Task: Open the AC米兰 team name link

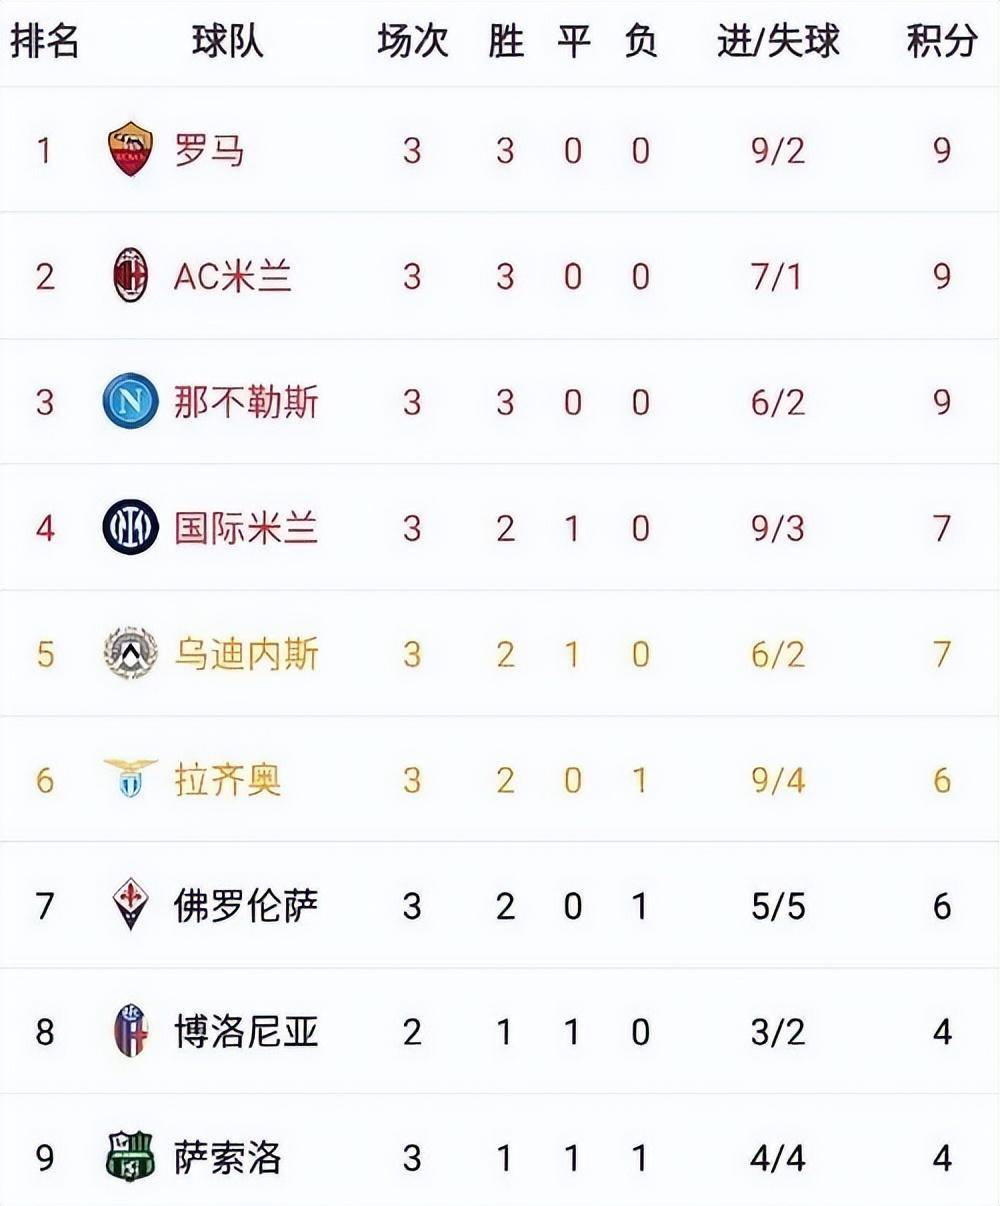Action: 233,277
